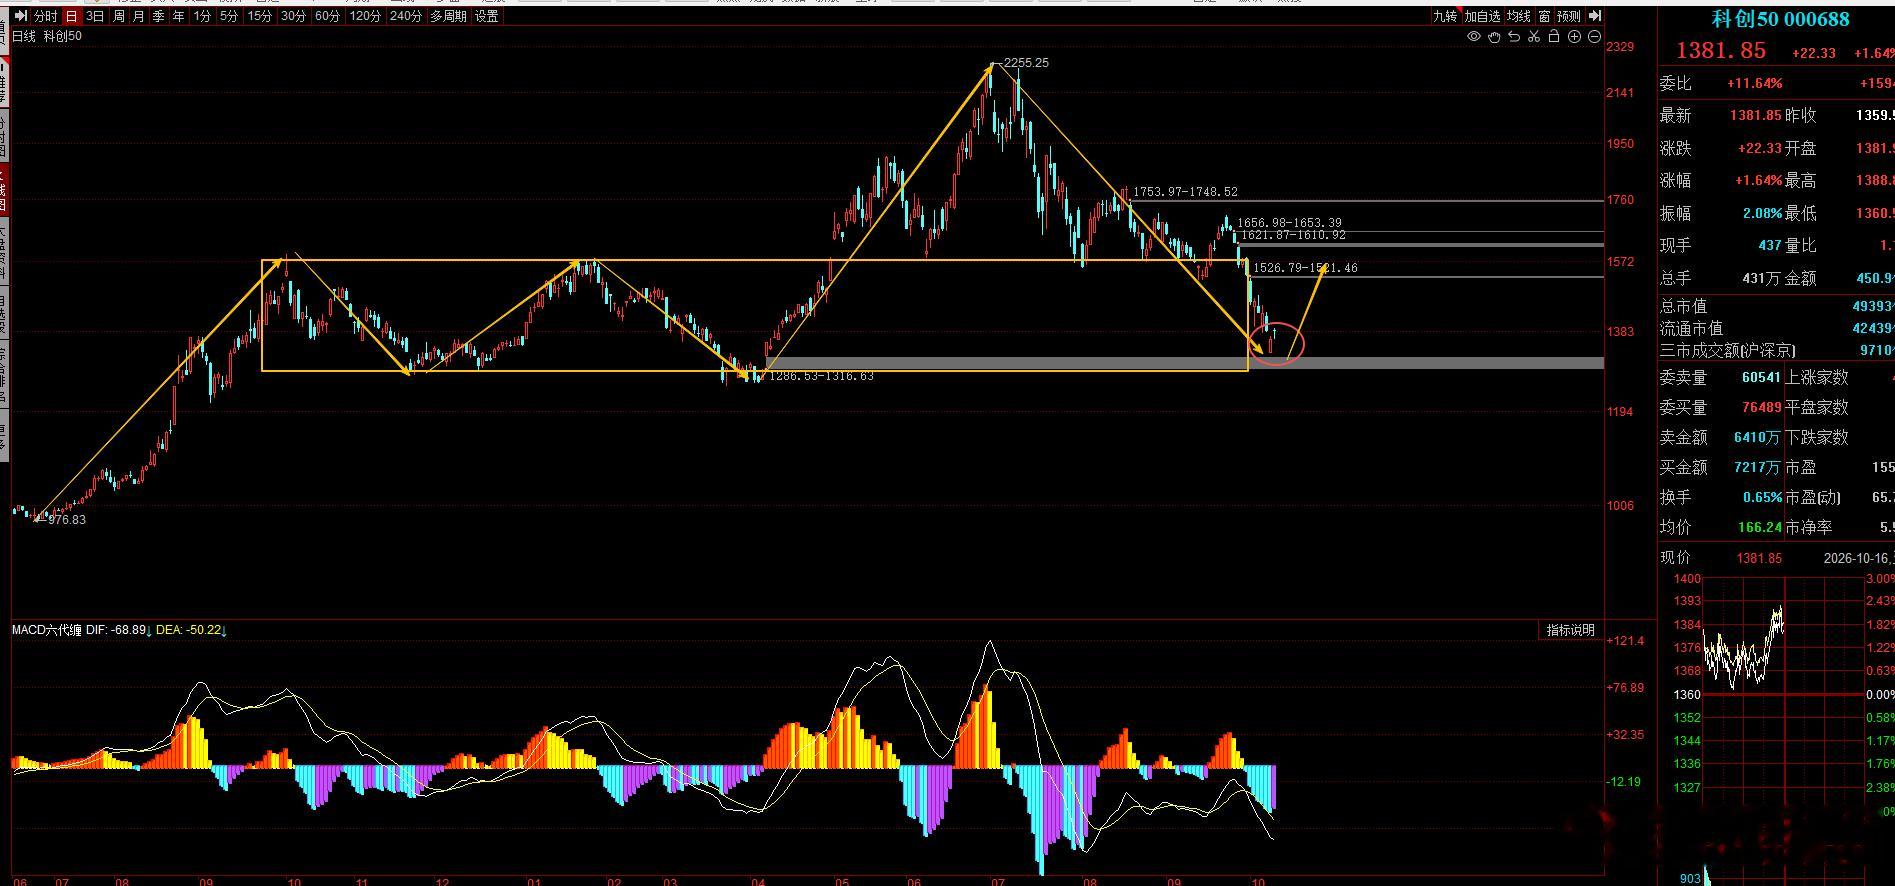Open the 设置 settings button
The width and height of the screenshot is (1895, 886).
point(486,16)
